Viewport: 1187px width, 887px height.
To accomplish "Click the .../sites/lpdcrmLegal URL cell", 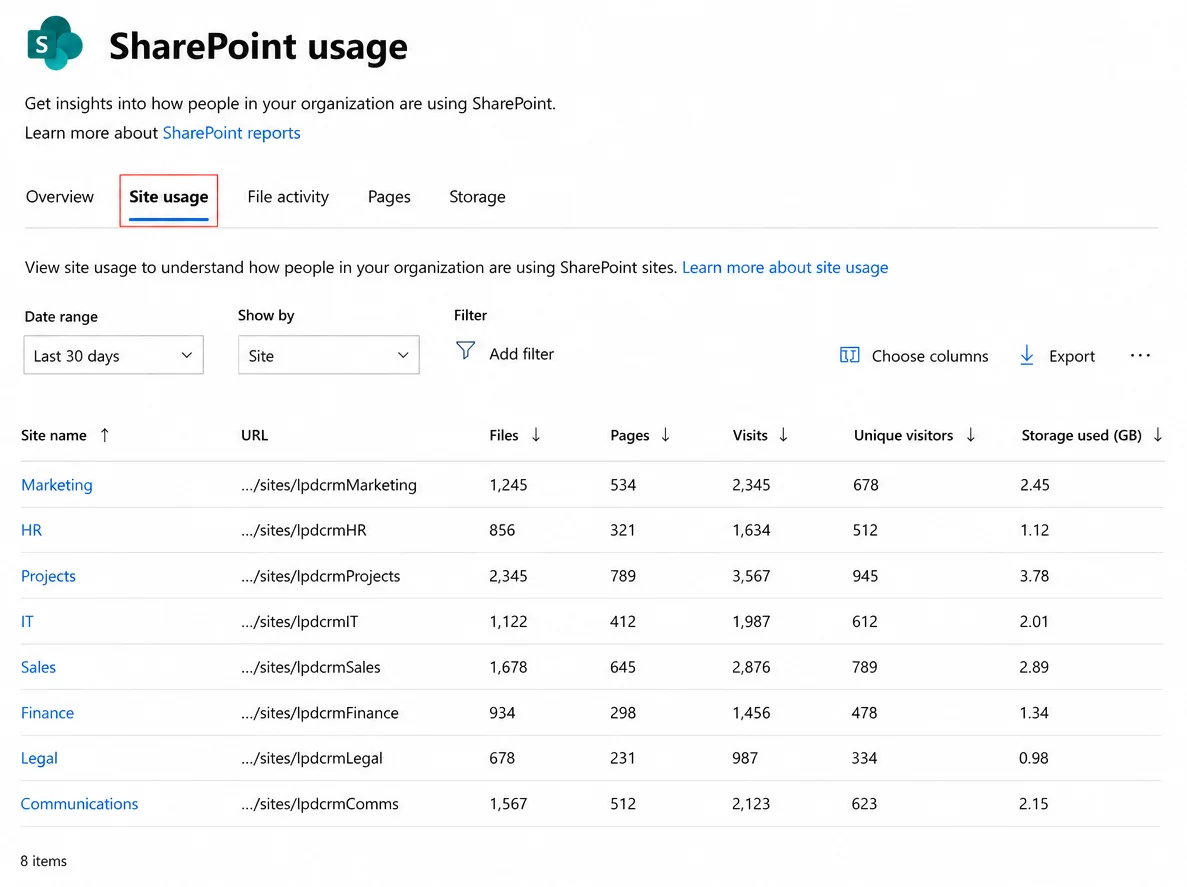I will pos(312,758).
